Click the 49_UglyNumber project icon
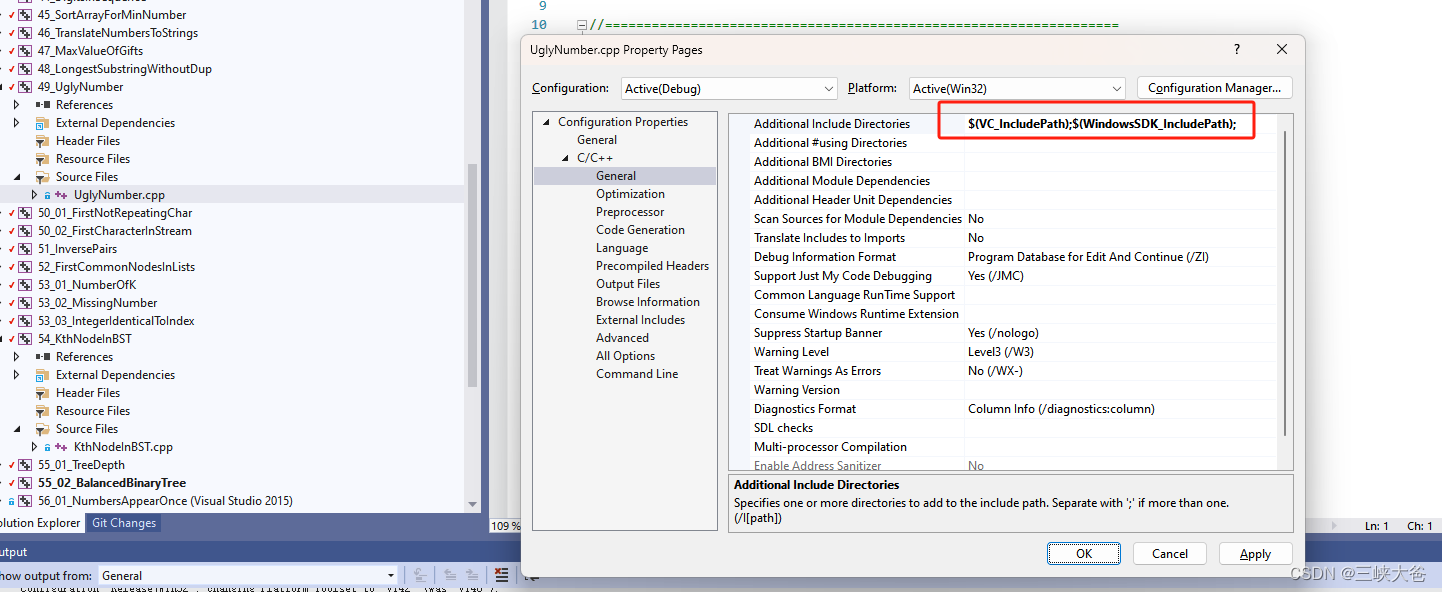 [25, 87]
